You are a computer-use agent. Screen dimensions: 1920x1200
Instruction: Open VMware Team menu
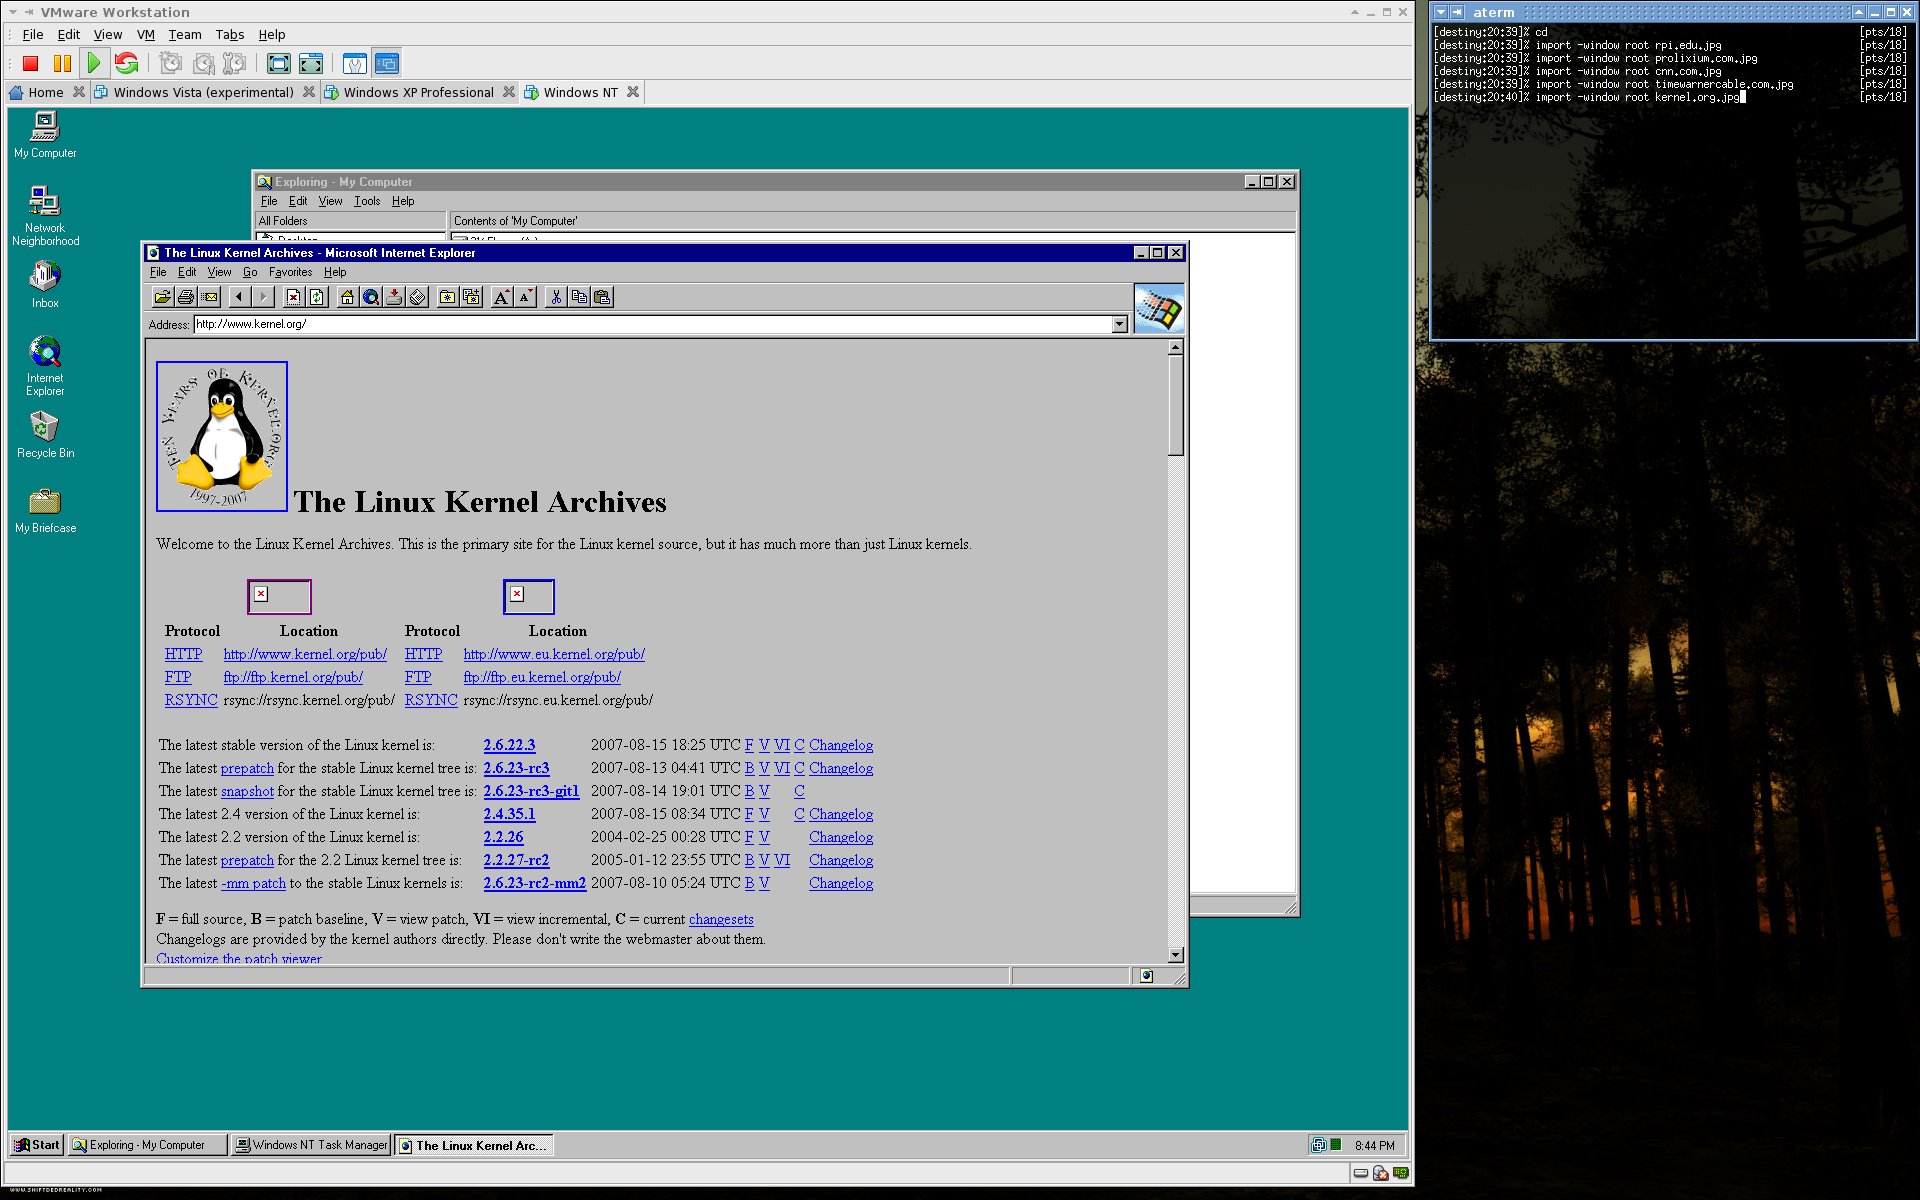[x=185, y=34]
